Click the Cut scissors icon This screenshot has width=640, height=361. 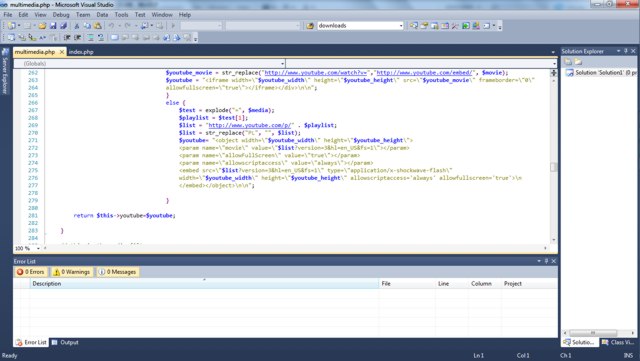tap(76, 26)
